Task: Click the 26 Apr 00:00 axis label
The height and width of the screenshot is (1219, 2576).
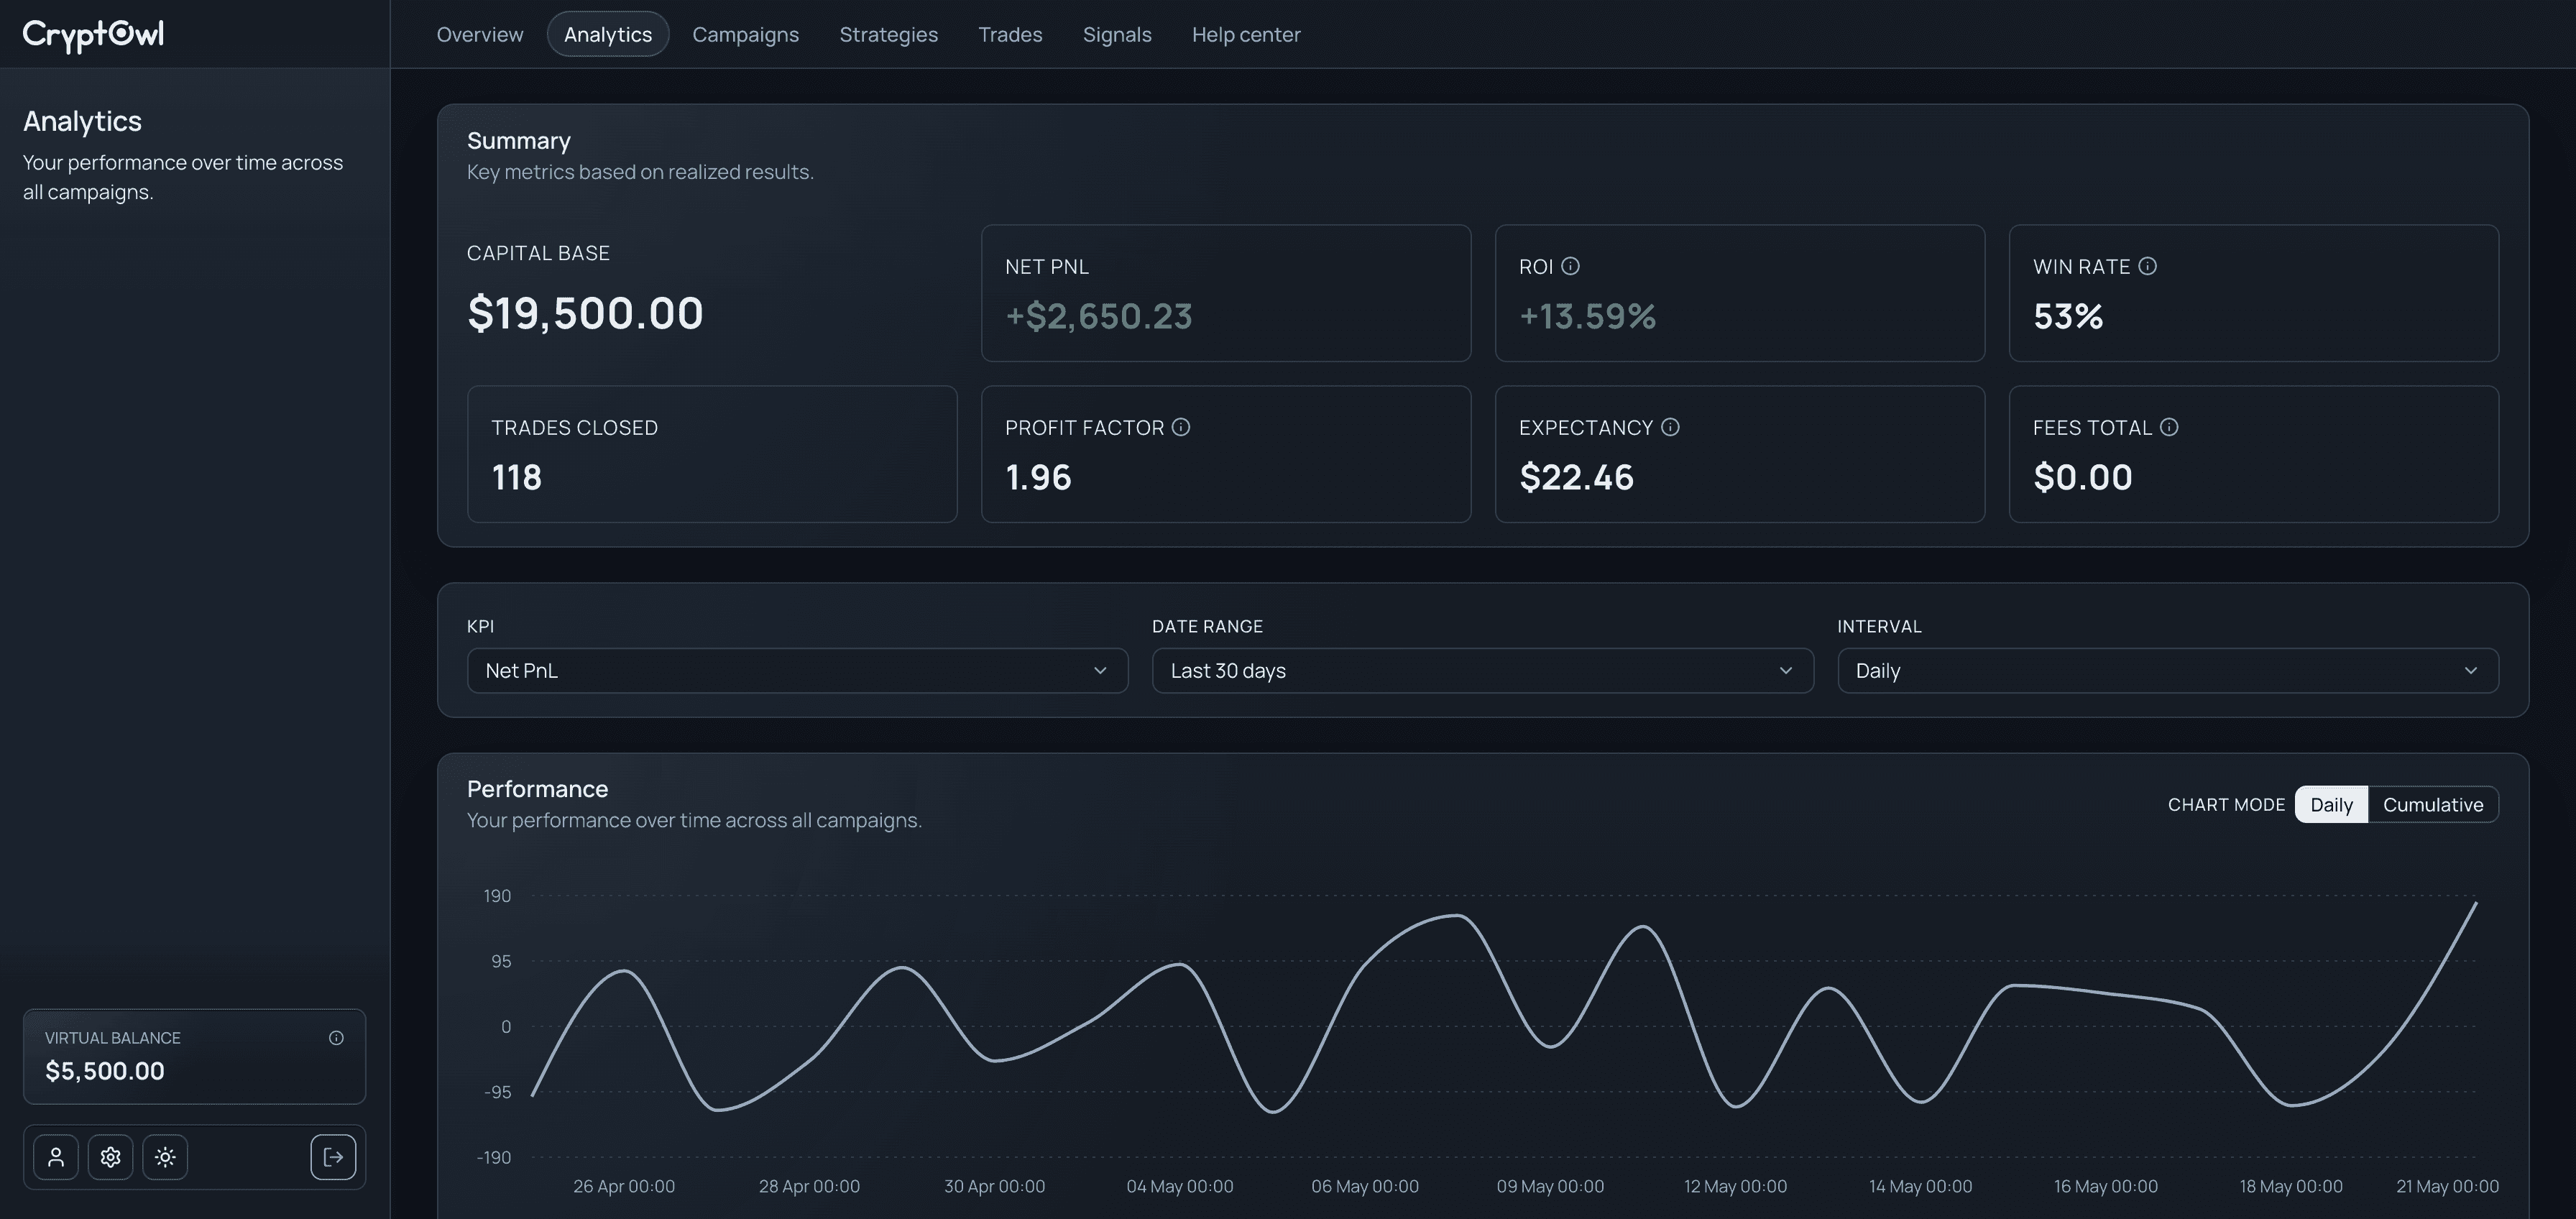Action: (x=624, y=1186)
